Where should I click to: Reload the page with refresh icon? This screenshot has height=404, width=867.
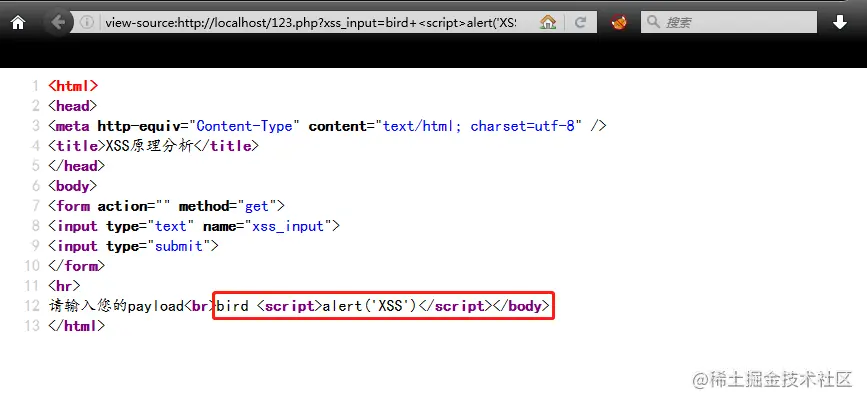(x=580, y=23)
